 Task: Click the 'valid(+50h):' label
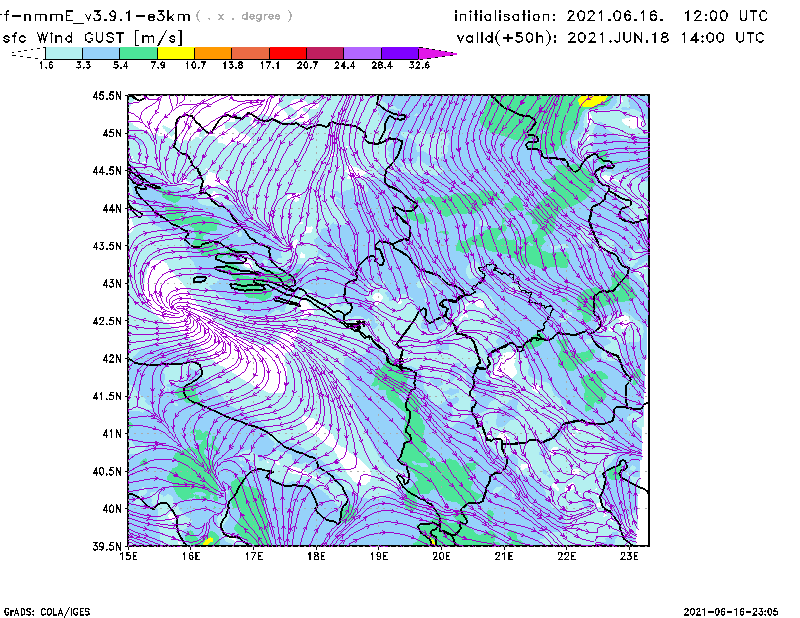click(x=507, y=38)
